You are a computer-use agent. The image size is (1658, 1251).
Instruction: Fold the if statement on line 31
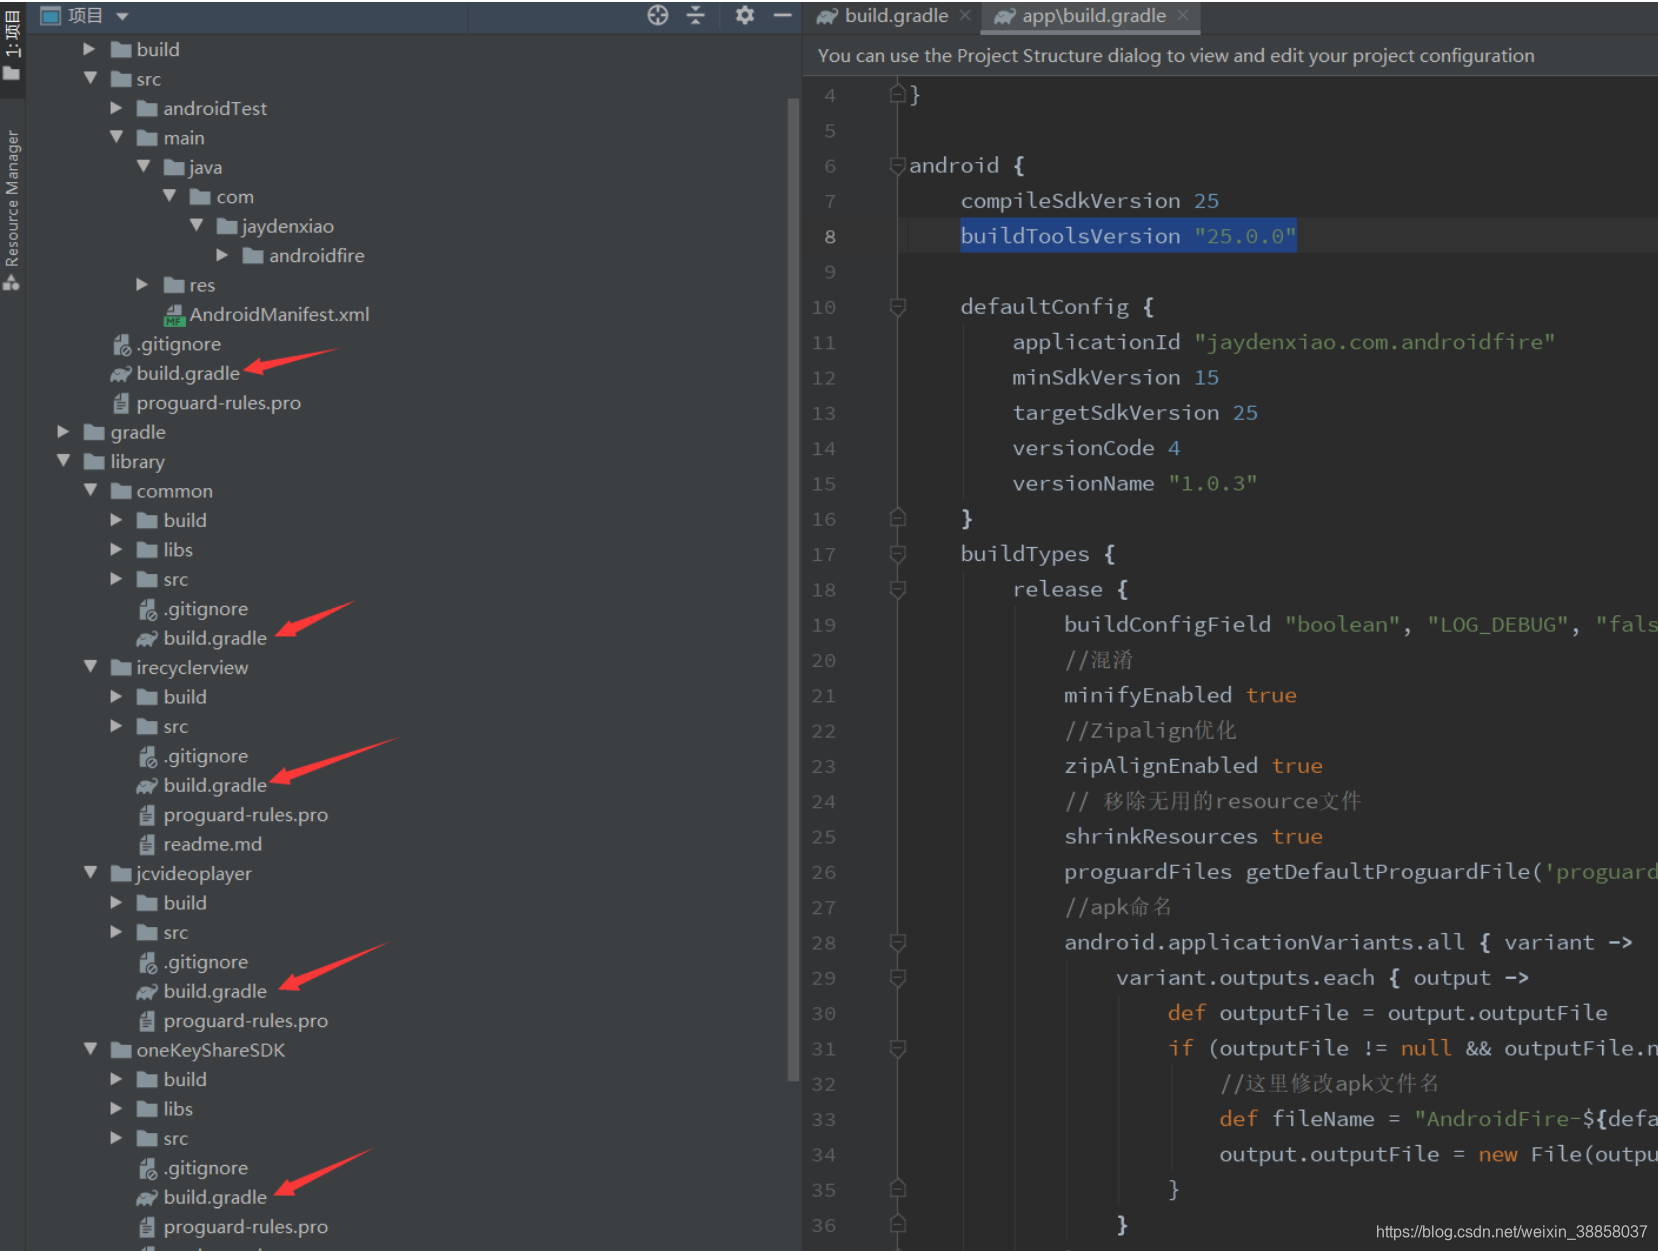coord(898,1048)
